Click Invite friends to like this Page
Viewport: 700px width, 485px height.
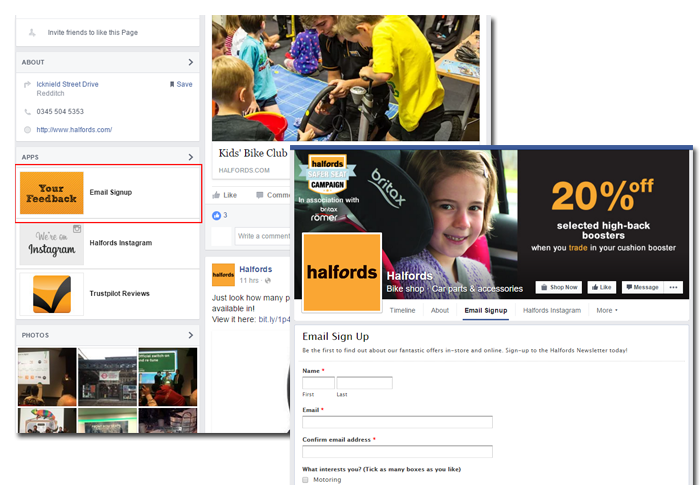tap(92, 33)
